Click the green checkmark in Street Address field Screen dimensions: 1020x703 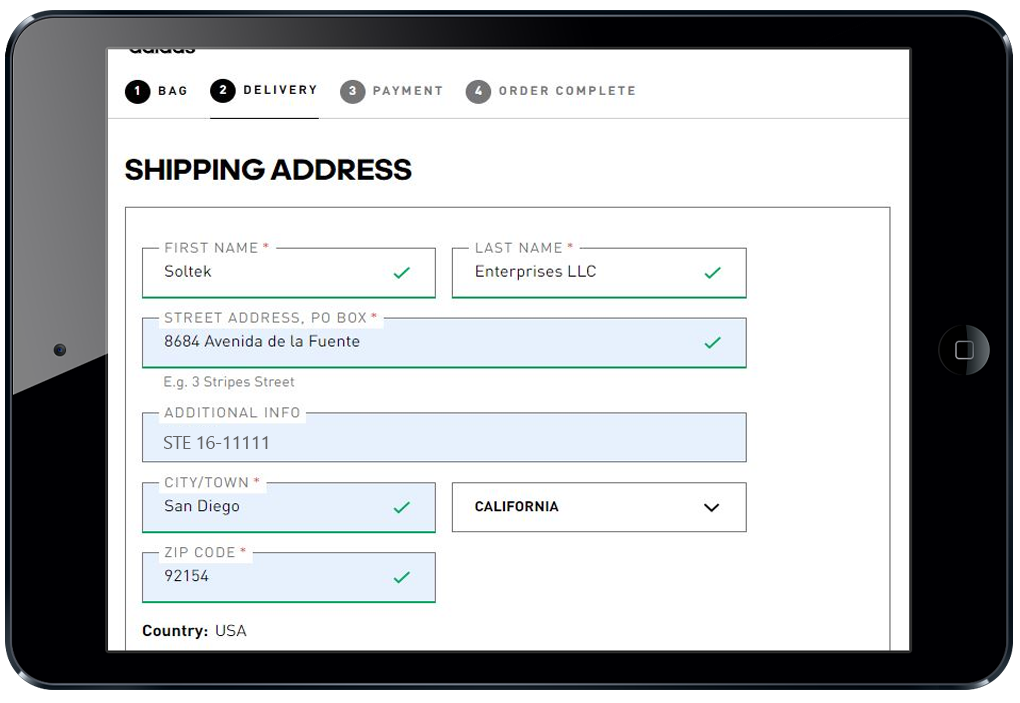[x=712, y=342]
